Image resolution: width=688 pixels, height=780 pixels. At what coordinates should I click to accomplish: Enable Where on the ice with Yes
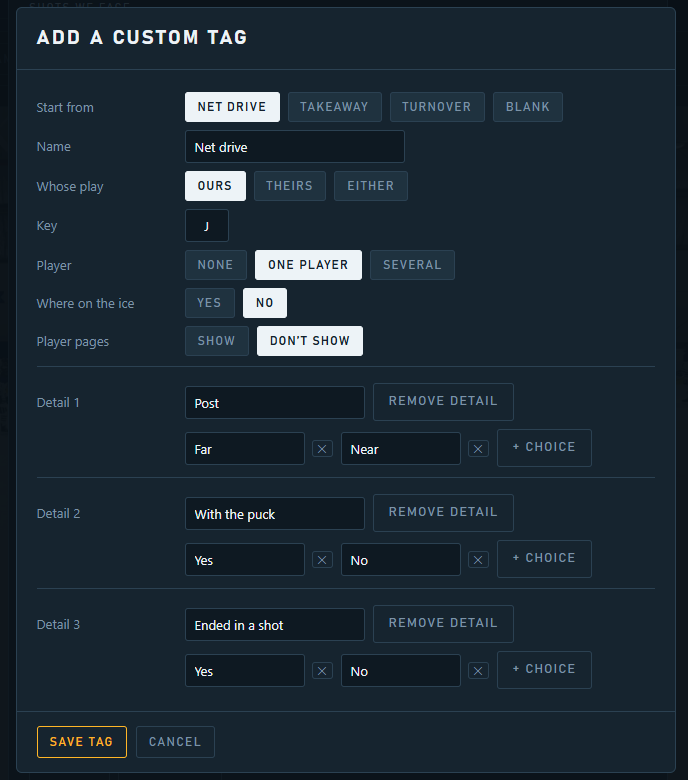pos(209,303)
